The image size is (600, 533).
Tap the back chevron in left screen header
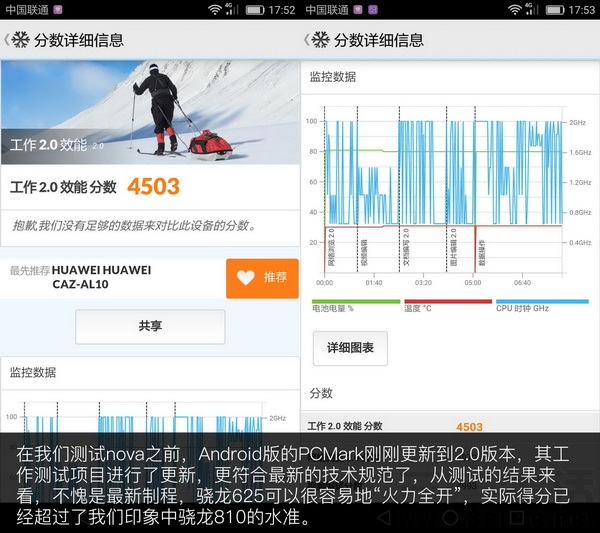tap(7, 39)
